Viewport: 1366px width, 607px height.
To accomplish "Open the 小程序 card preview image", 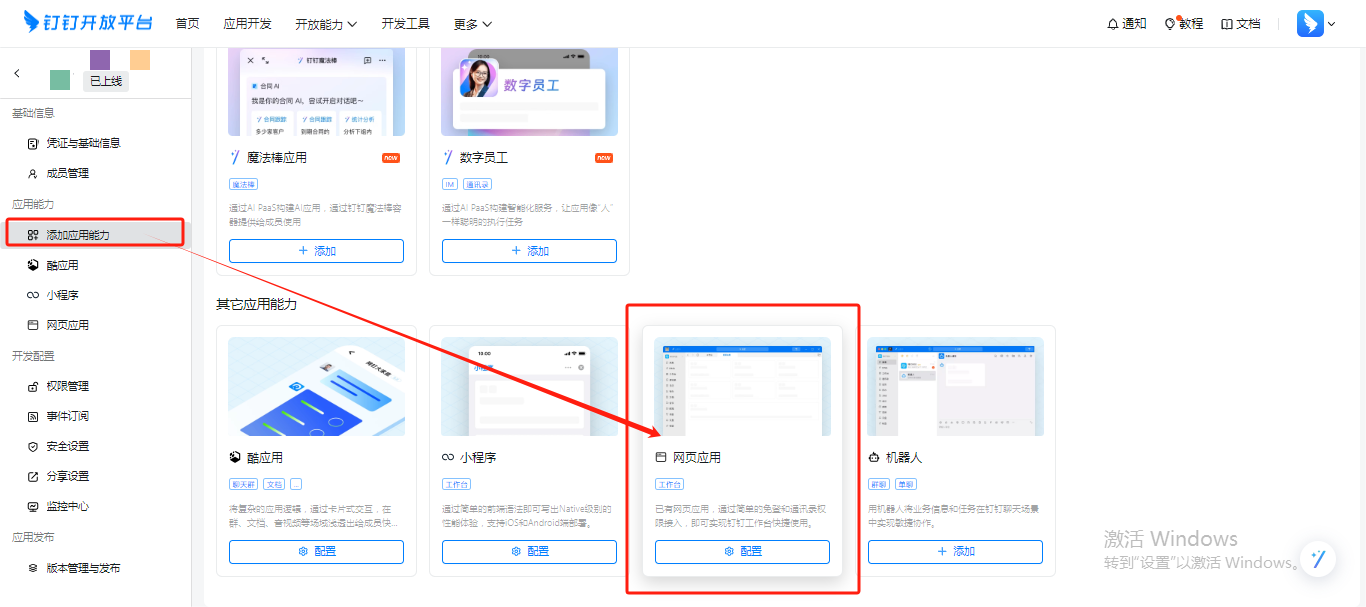I will click(x=529, y=386).
